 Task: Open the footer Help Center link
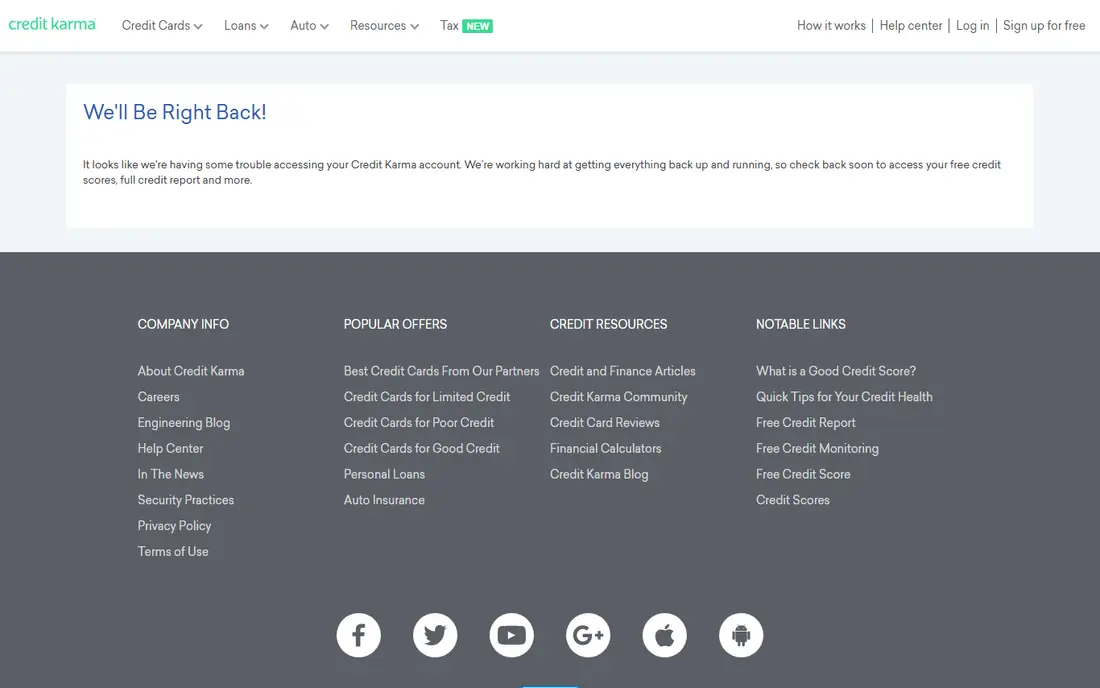point(170,449)
